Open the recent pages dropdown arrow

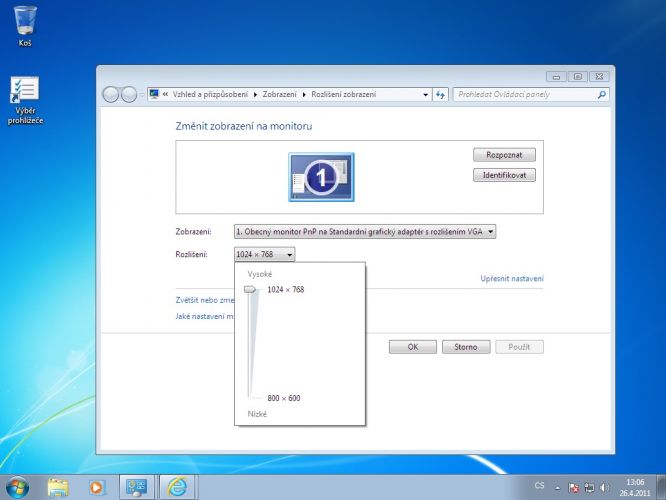coord(141,95)
